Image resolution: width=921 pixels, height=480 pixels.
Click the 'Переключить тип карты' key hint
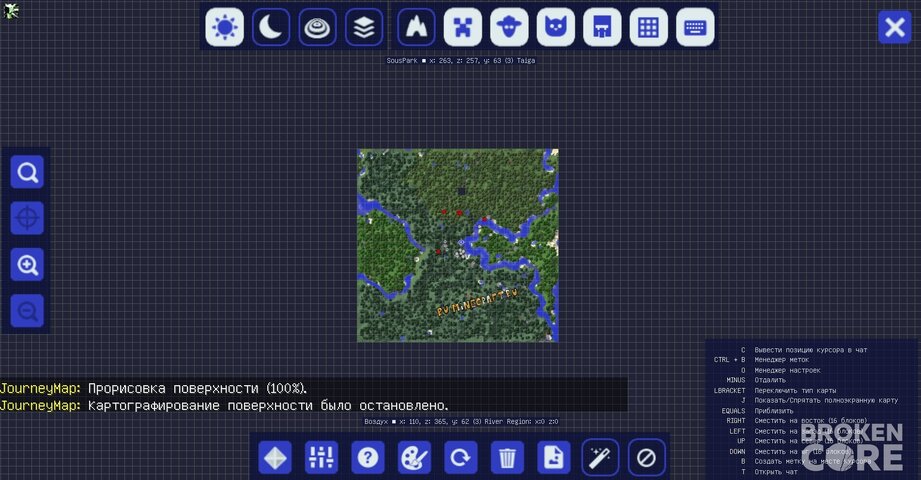795,390
